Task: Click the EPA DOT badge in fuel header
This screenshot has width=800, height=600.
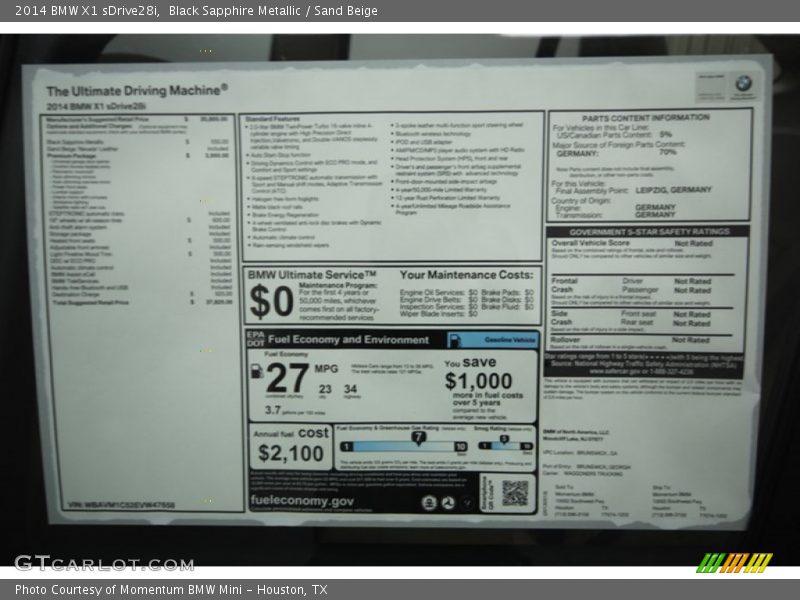Action: 255,339
